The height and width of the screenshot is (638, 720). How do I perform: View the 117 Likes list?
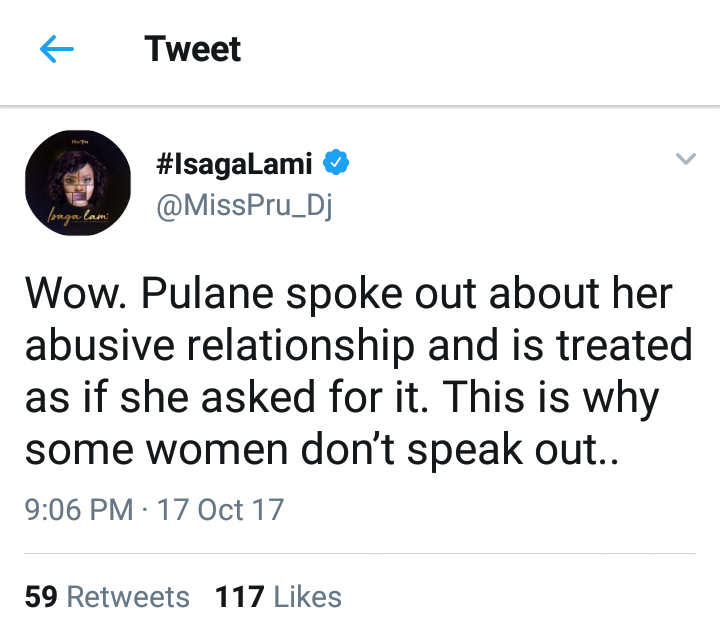[x=278, y=597]
